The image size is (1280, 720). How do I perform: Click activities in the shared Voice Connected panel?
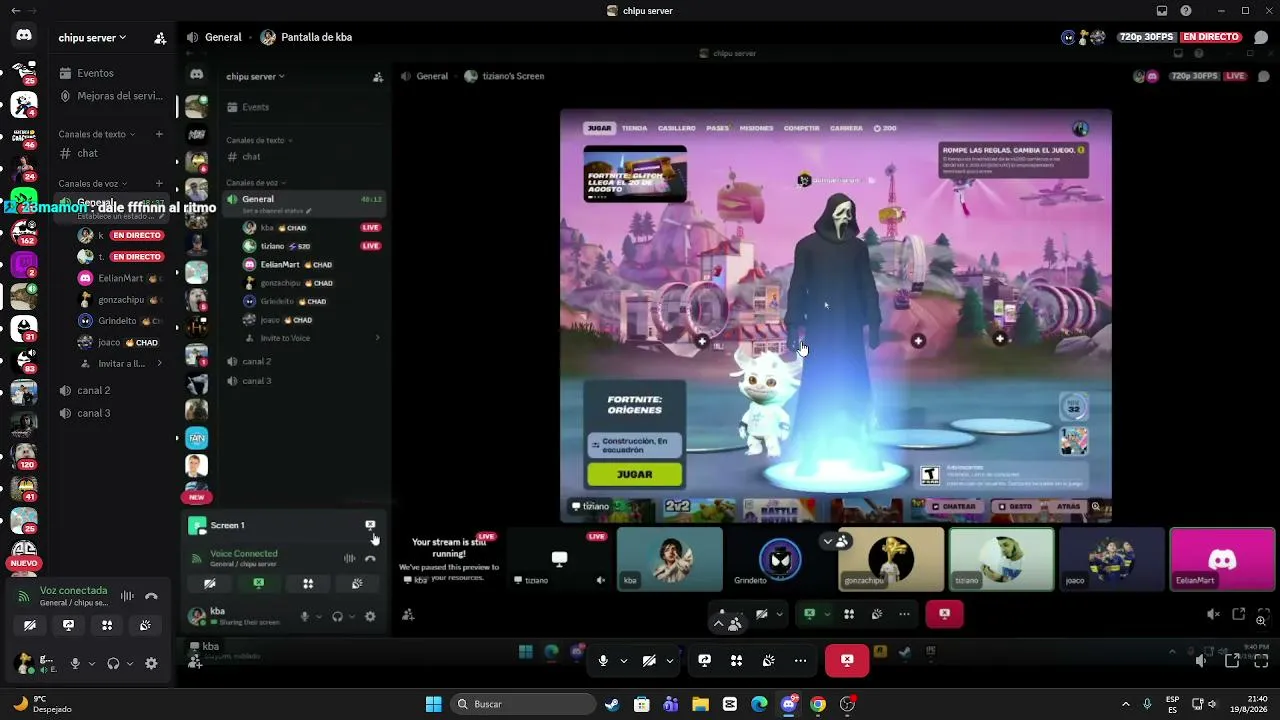coord(308,583)
